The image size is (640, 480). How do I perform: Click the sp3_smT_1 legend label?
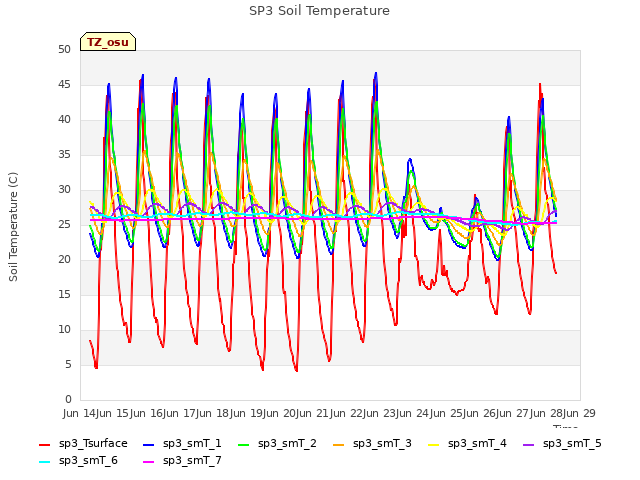click(x=192, y=443)
